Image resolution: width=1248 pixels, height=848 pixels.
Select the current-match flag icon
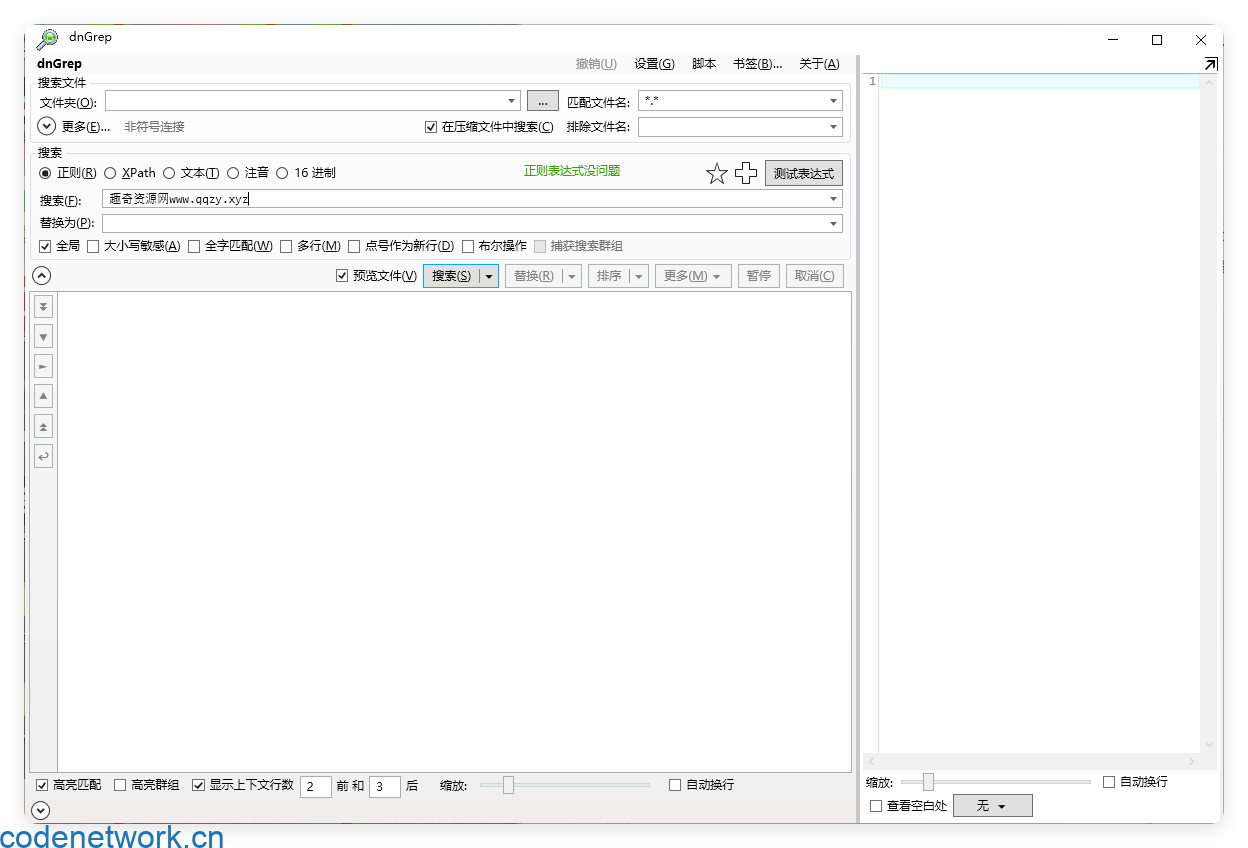tap(43, 366)
